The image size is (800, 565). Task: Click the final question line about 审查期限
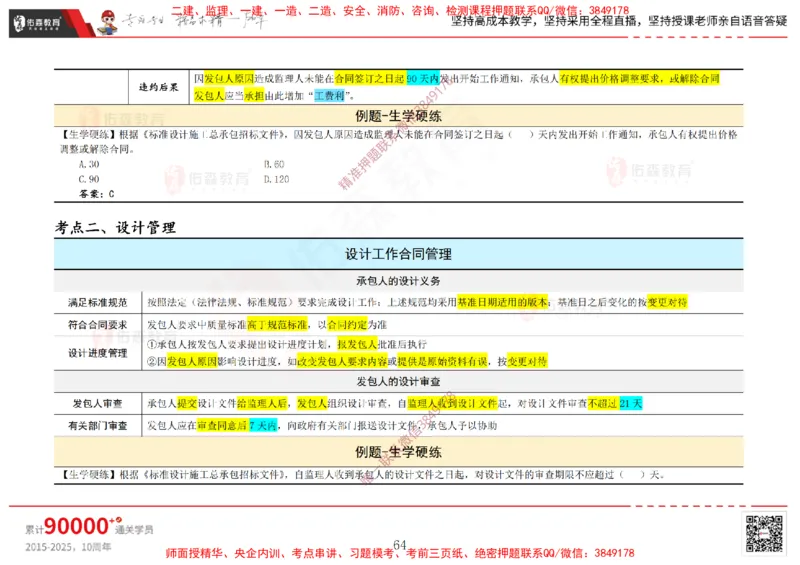(x=363, y=475)
